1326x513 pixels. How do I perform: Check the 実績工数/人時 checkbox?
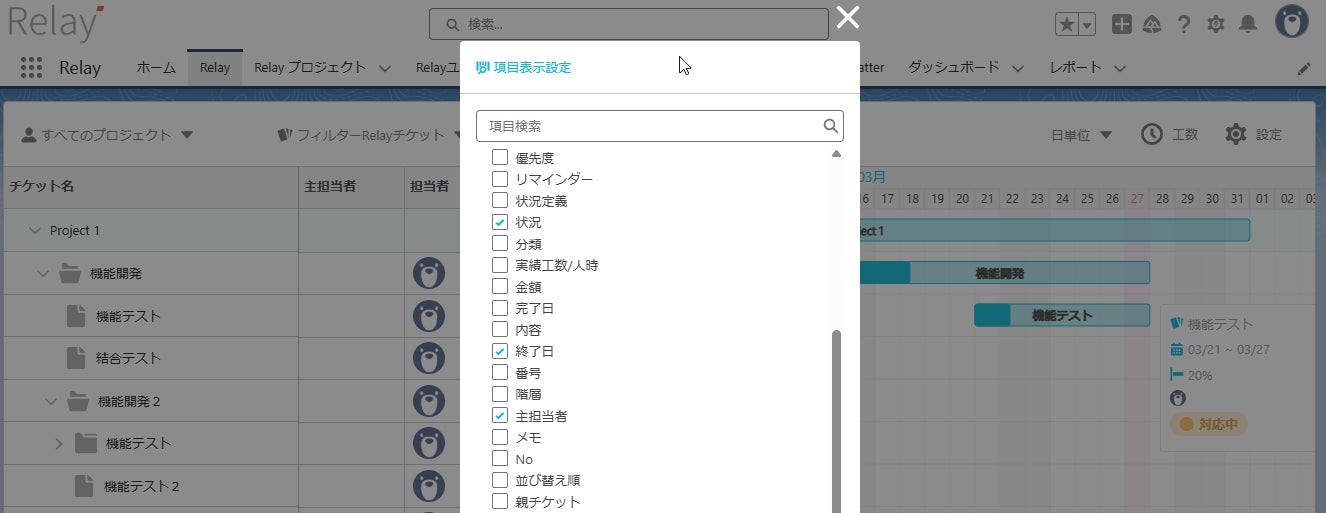500,265
